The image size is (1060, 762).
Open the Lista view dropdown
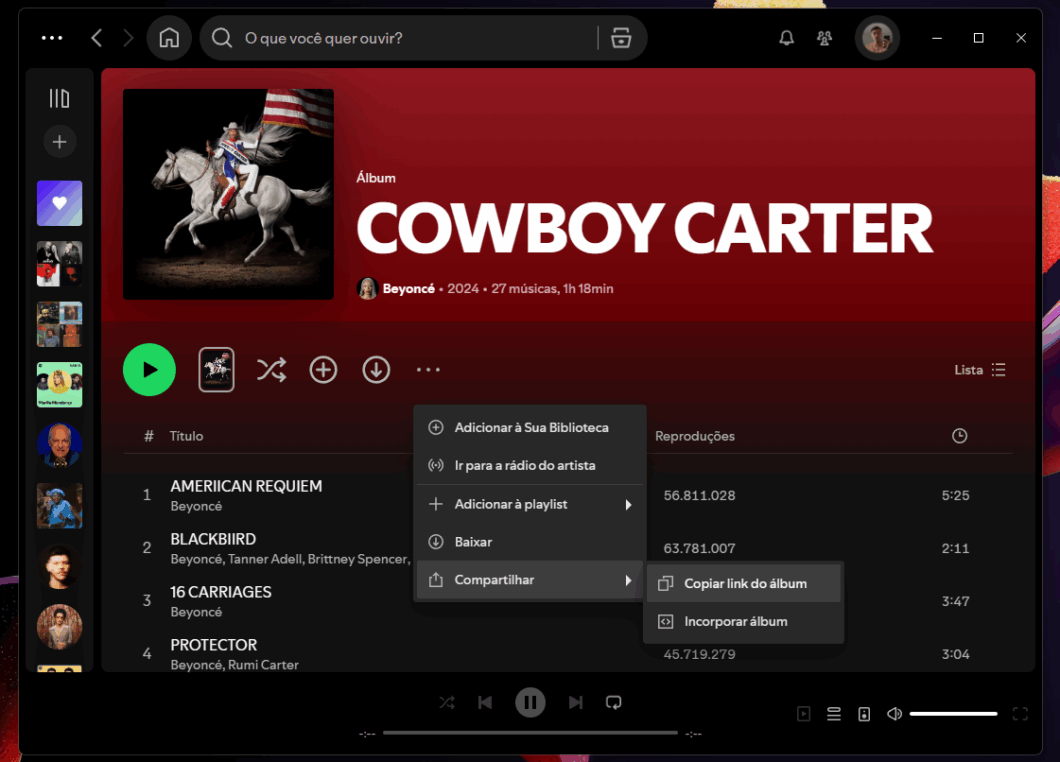[981, 369]
